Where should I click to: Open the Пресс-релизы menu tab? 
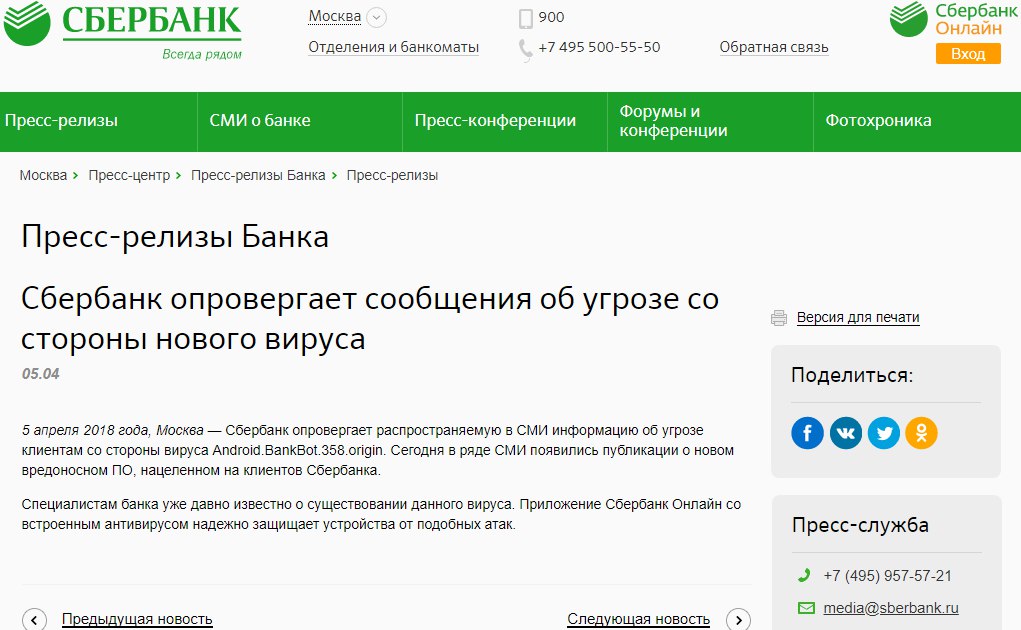pos(98,121)
